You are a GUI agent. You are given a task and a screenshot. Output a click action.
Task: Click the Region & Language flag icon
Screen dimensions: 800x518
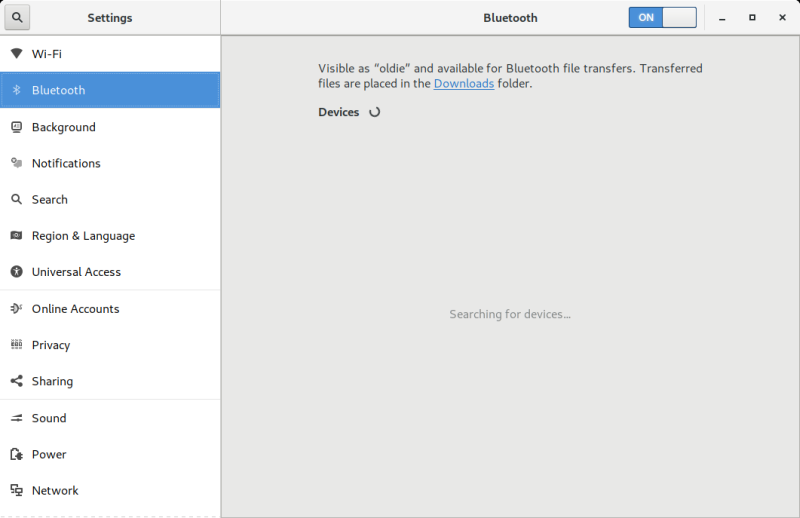pos(16,236)
